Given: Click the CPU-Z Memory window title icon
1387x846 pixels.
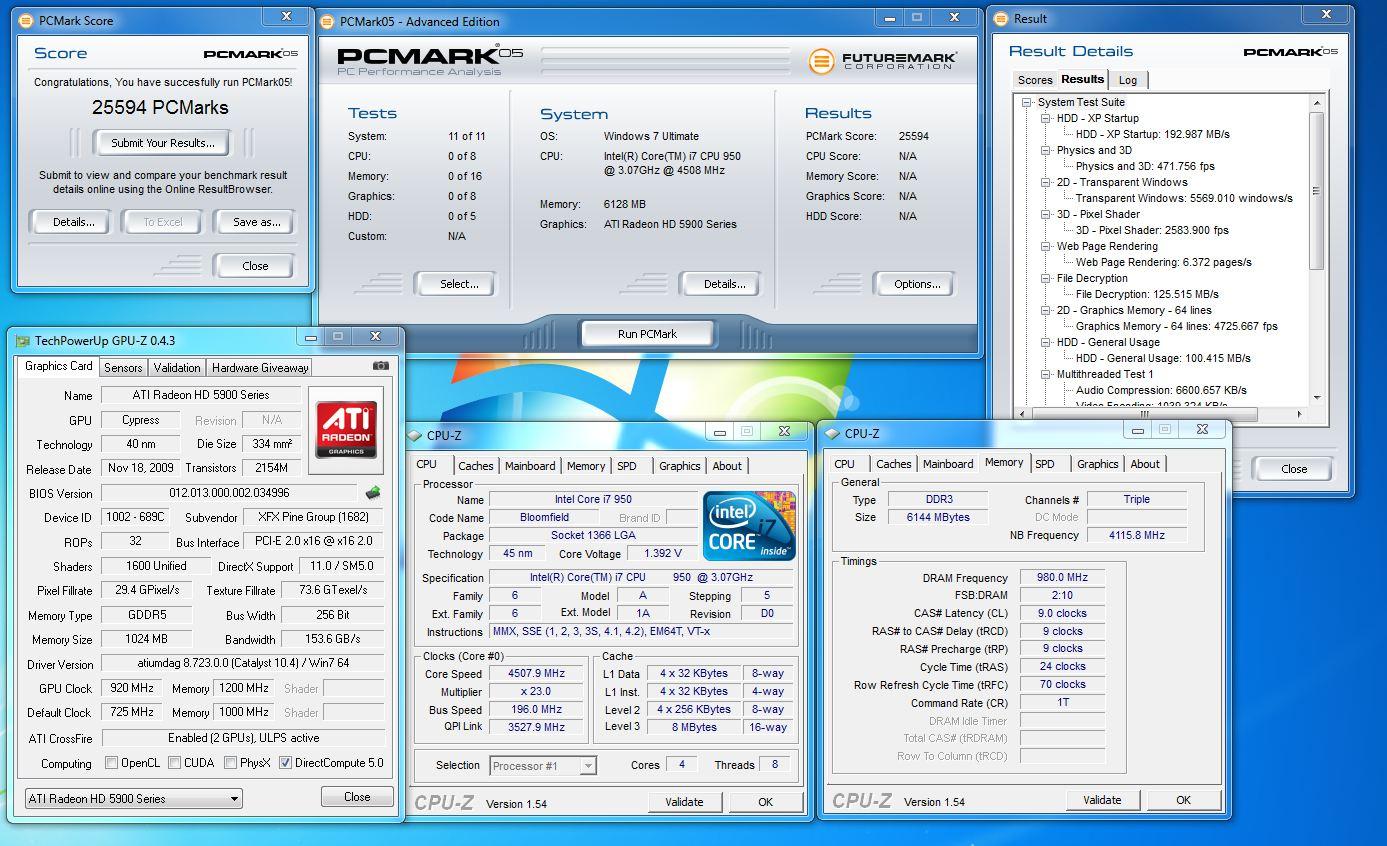Looking at the screenshot, I should pos(832,433).
